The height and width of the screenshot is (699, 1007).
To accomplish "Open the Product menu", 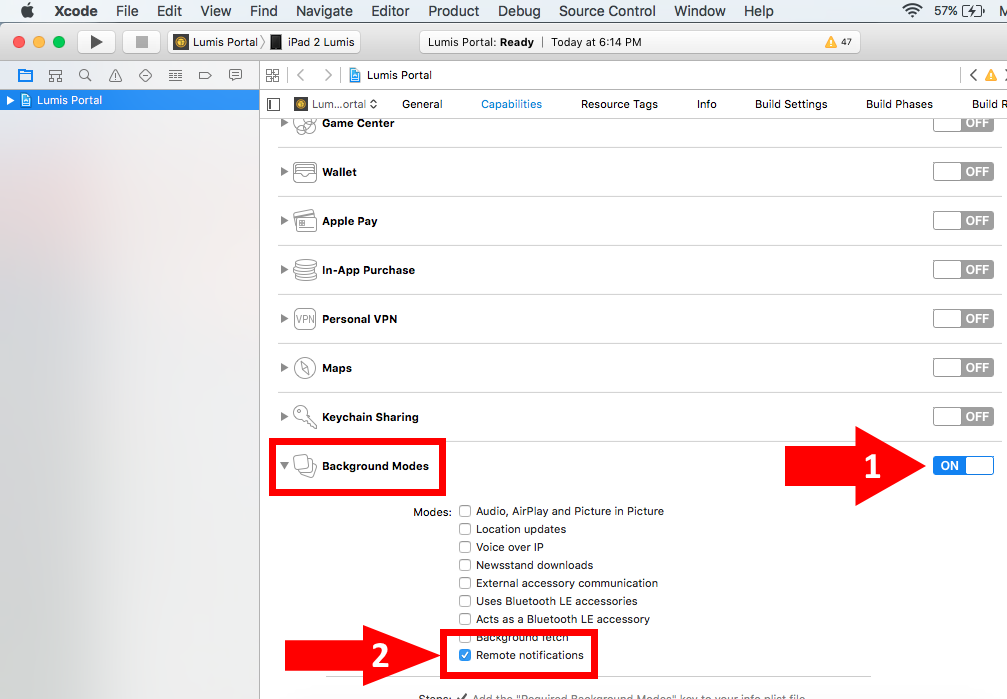I will click(x=453, y=11).
